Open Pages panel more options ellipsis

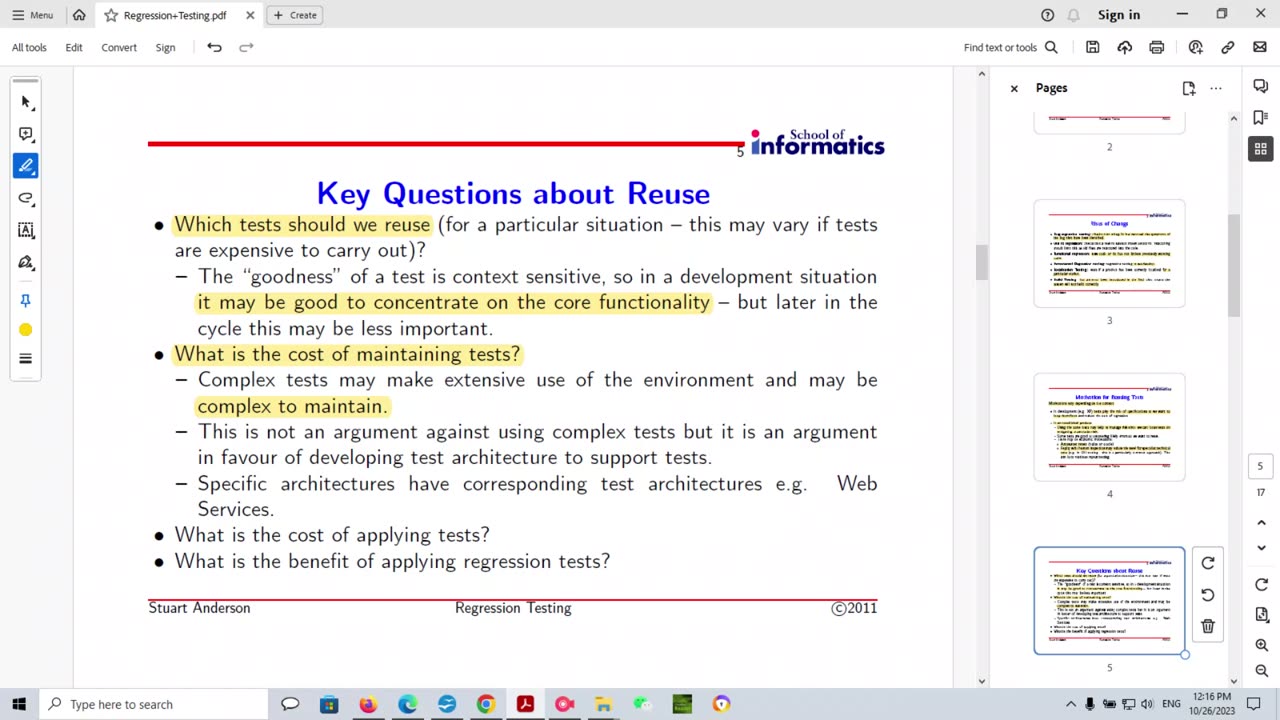(1216, 88)
